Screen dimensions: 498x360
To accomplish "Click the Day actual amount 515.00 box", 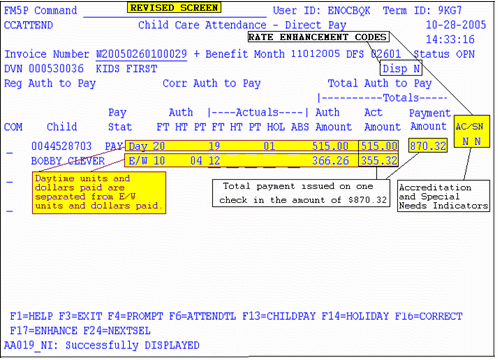I will 378,146.
